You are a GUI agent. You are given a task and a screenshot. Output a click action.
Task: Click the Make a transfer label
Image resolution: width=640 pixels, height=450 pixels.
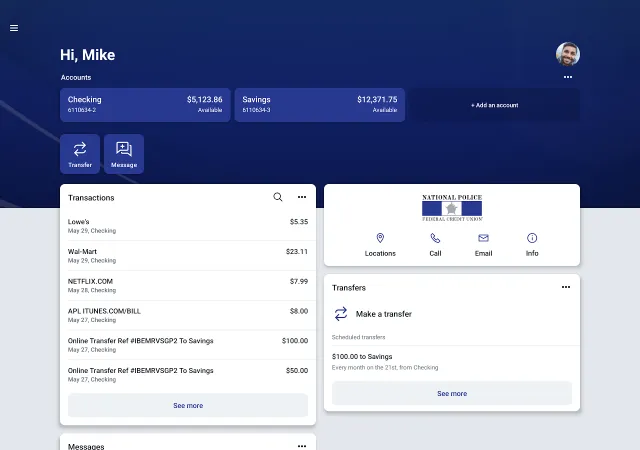tap(384, 314)
